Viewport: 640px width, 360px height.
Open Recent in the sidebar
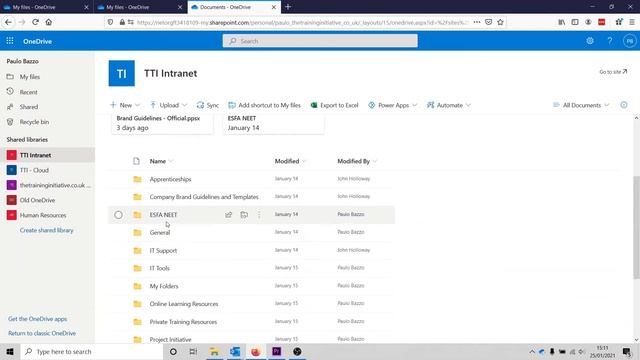pyautogui.click(x=29, y=92)
